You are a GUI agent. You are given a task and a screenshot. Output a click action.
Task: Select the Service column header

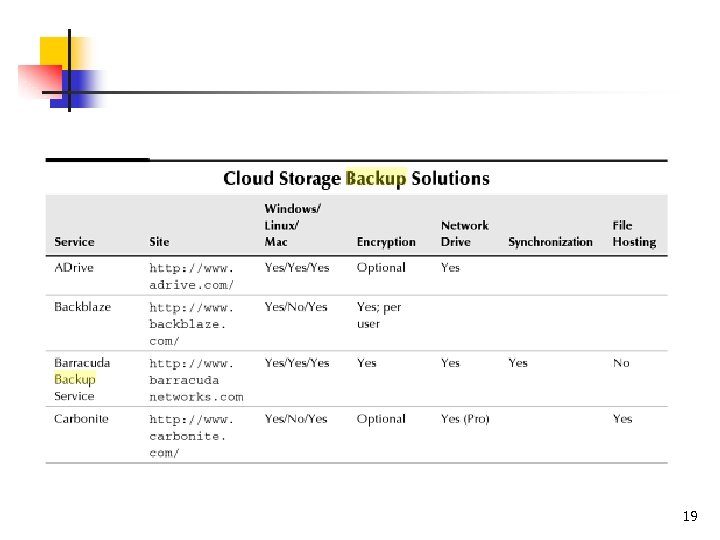point(74,242)
